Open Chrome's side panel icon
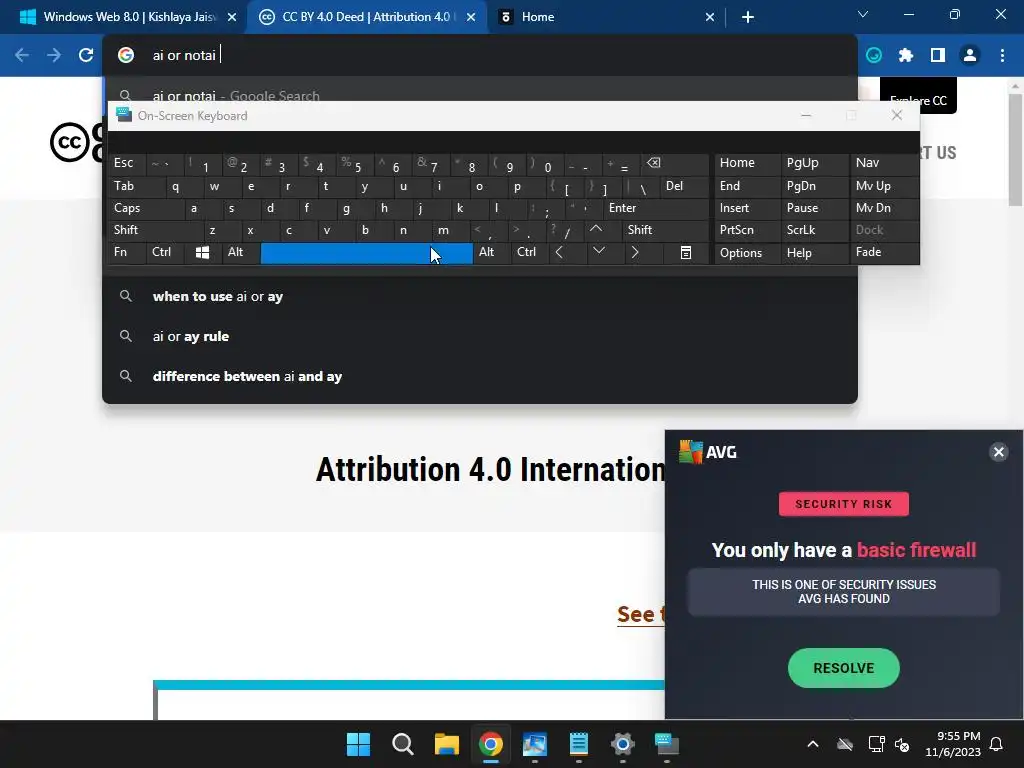Viewport: 1024px width, 768px height. [x=938, y=56]
